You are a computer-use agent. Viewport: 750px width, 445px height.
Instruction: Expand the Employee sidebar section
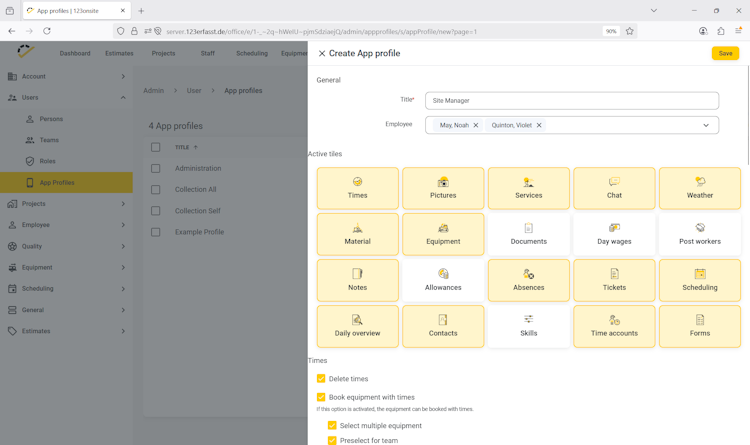point(66,225)
